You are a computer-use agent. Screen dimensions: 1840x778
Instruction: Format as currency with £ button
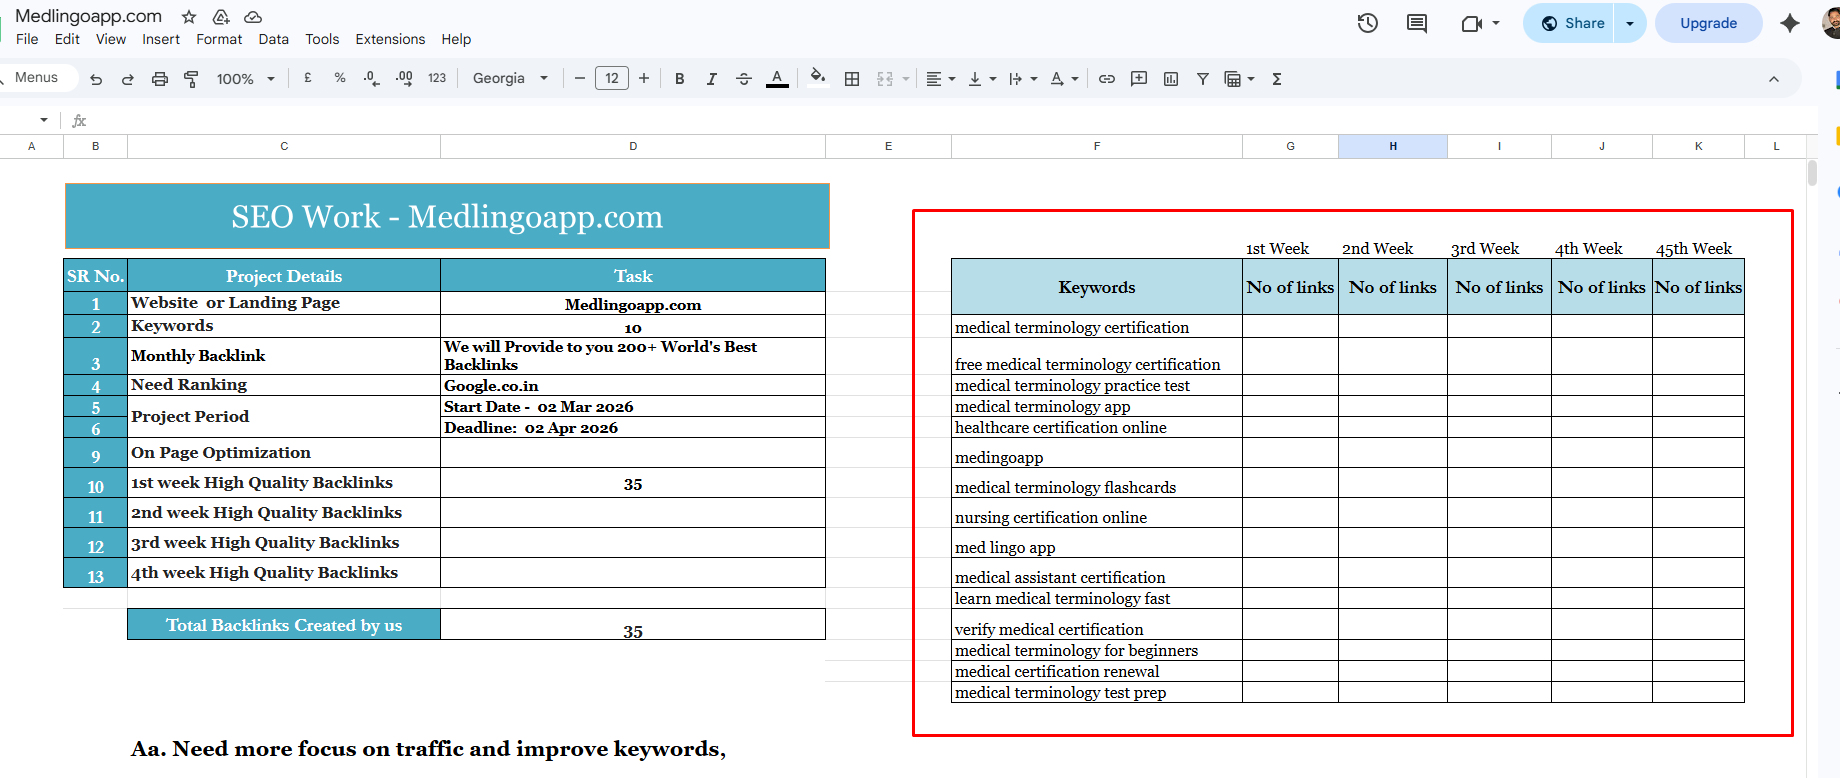pyautogui.click(x=308, y=78)
